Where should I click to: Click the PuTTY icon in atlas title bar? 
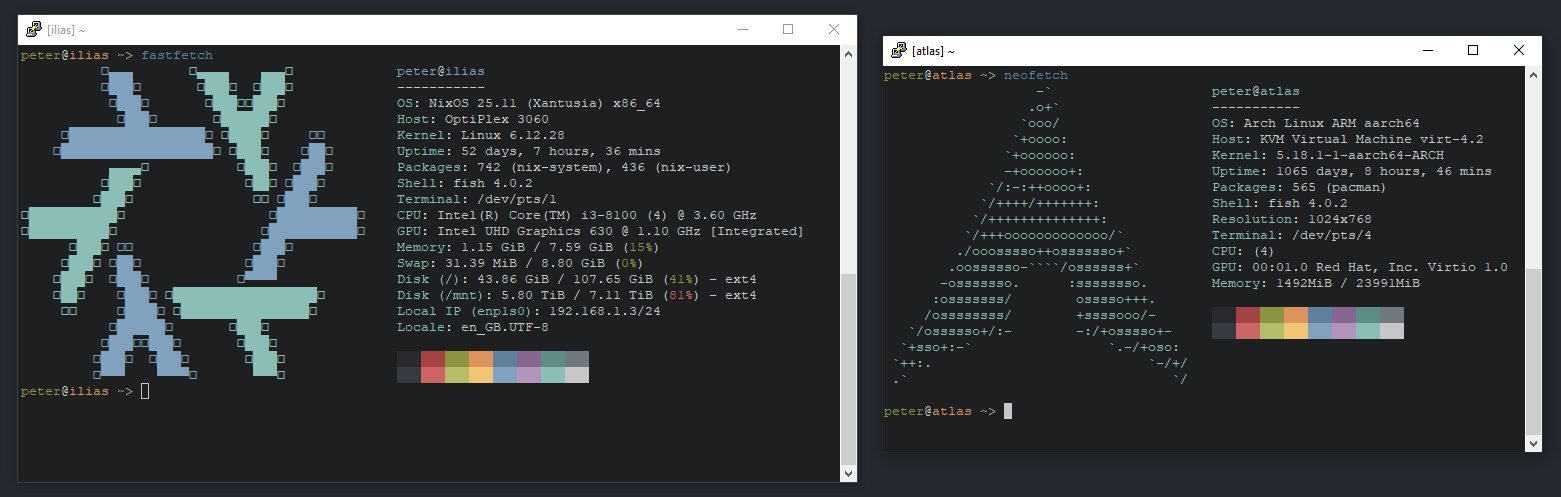click(x=897, y=50)
